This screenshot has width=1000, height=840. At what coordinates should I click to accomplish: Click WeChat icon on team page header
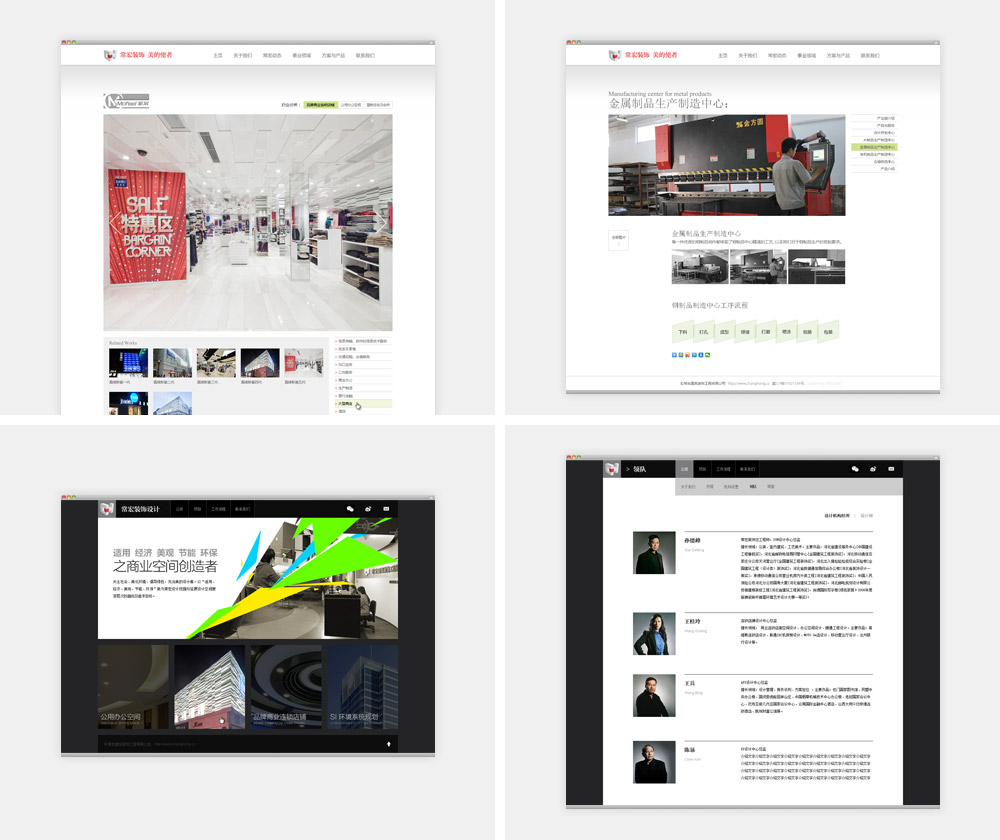click(x=855, y=469)
